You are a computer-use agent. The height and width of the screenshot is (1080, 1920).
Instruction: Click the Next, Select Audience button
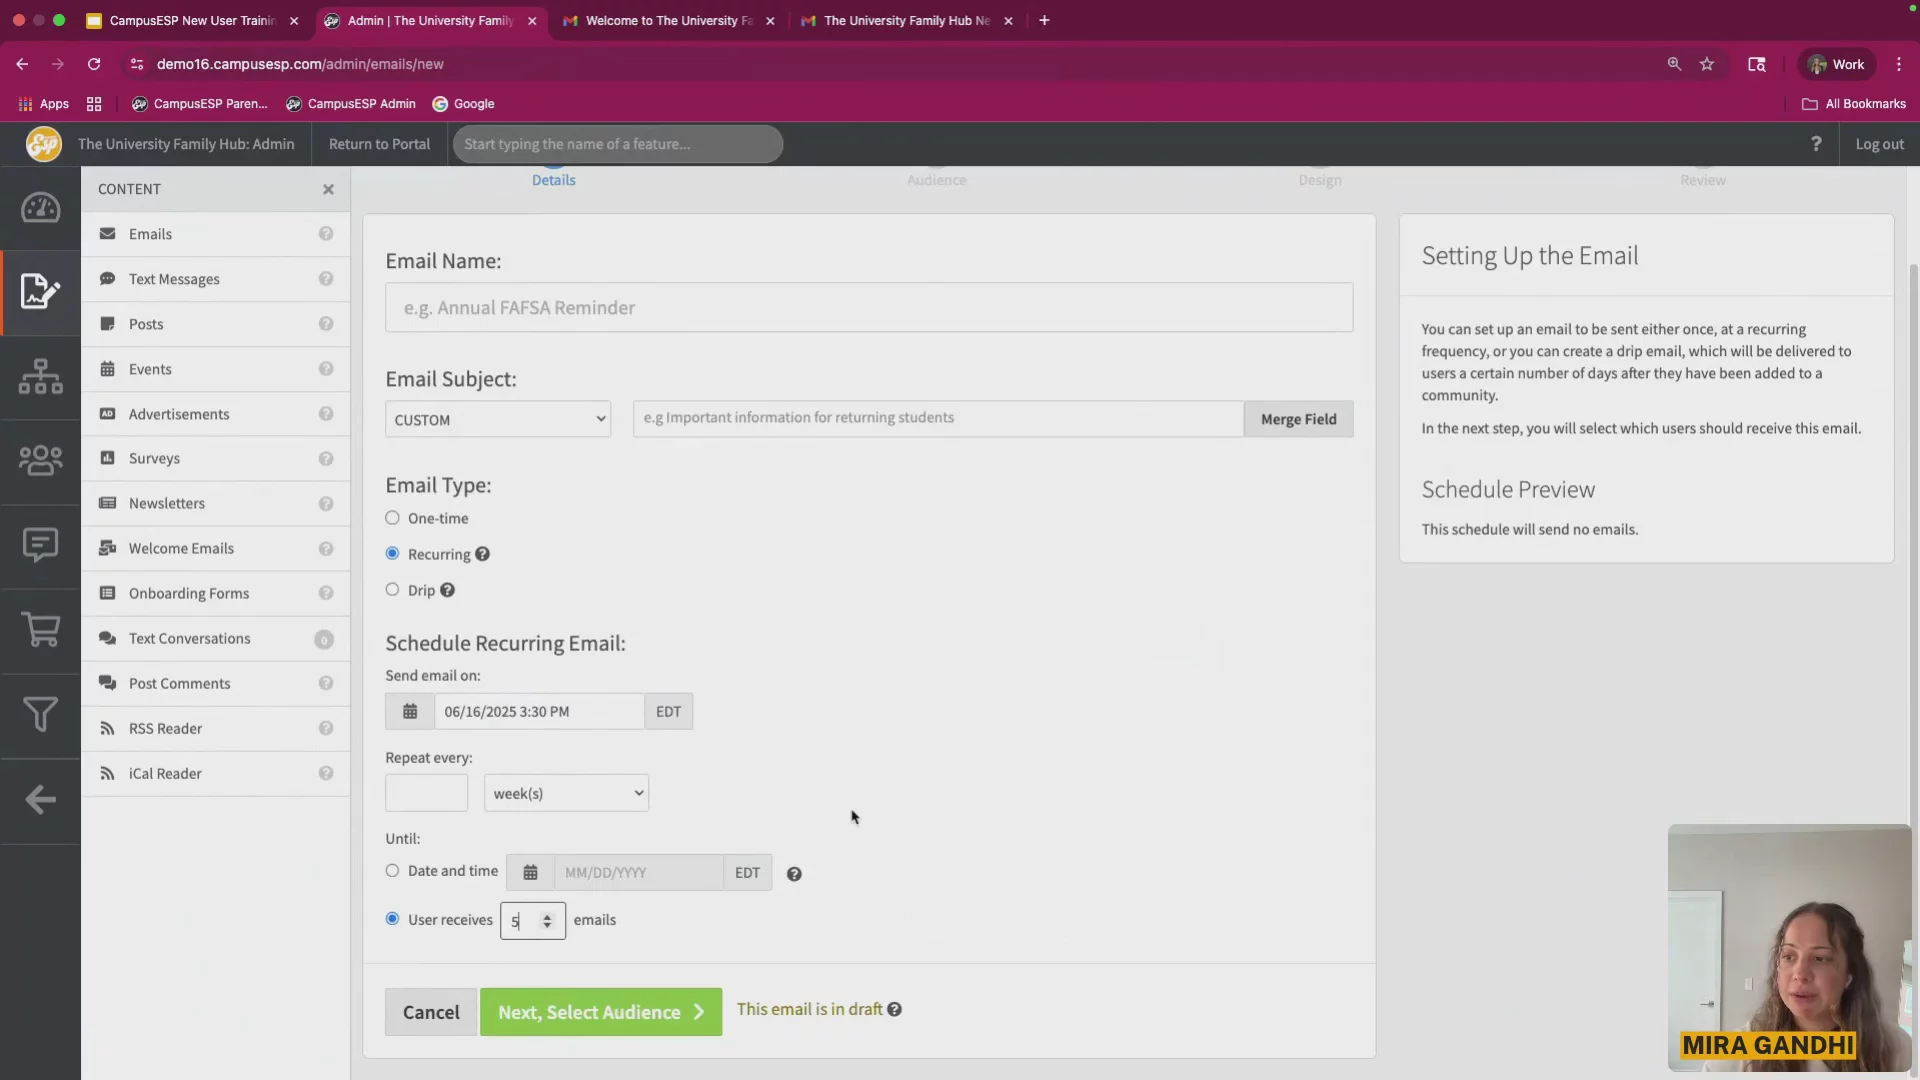point(600,1012)
